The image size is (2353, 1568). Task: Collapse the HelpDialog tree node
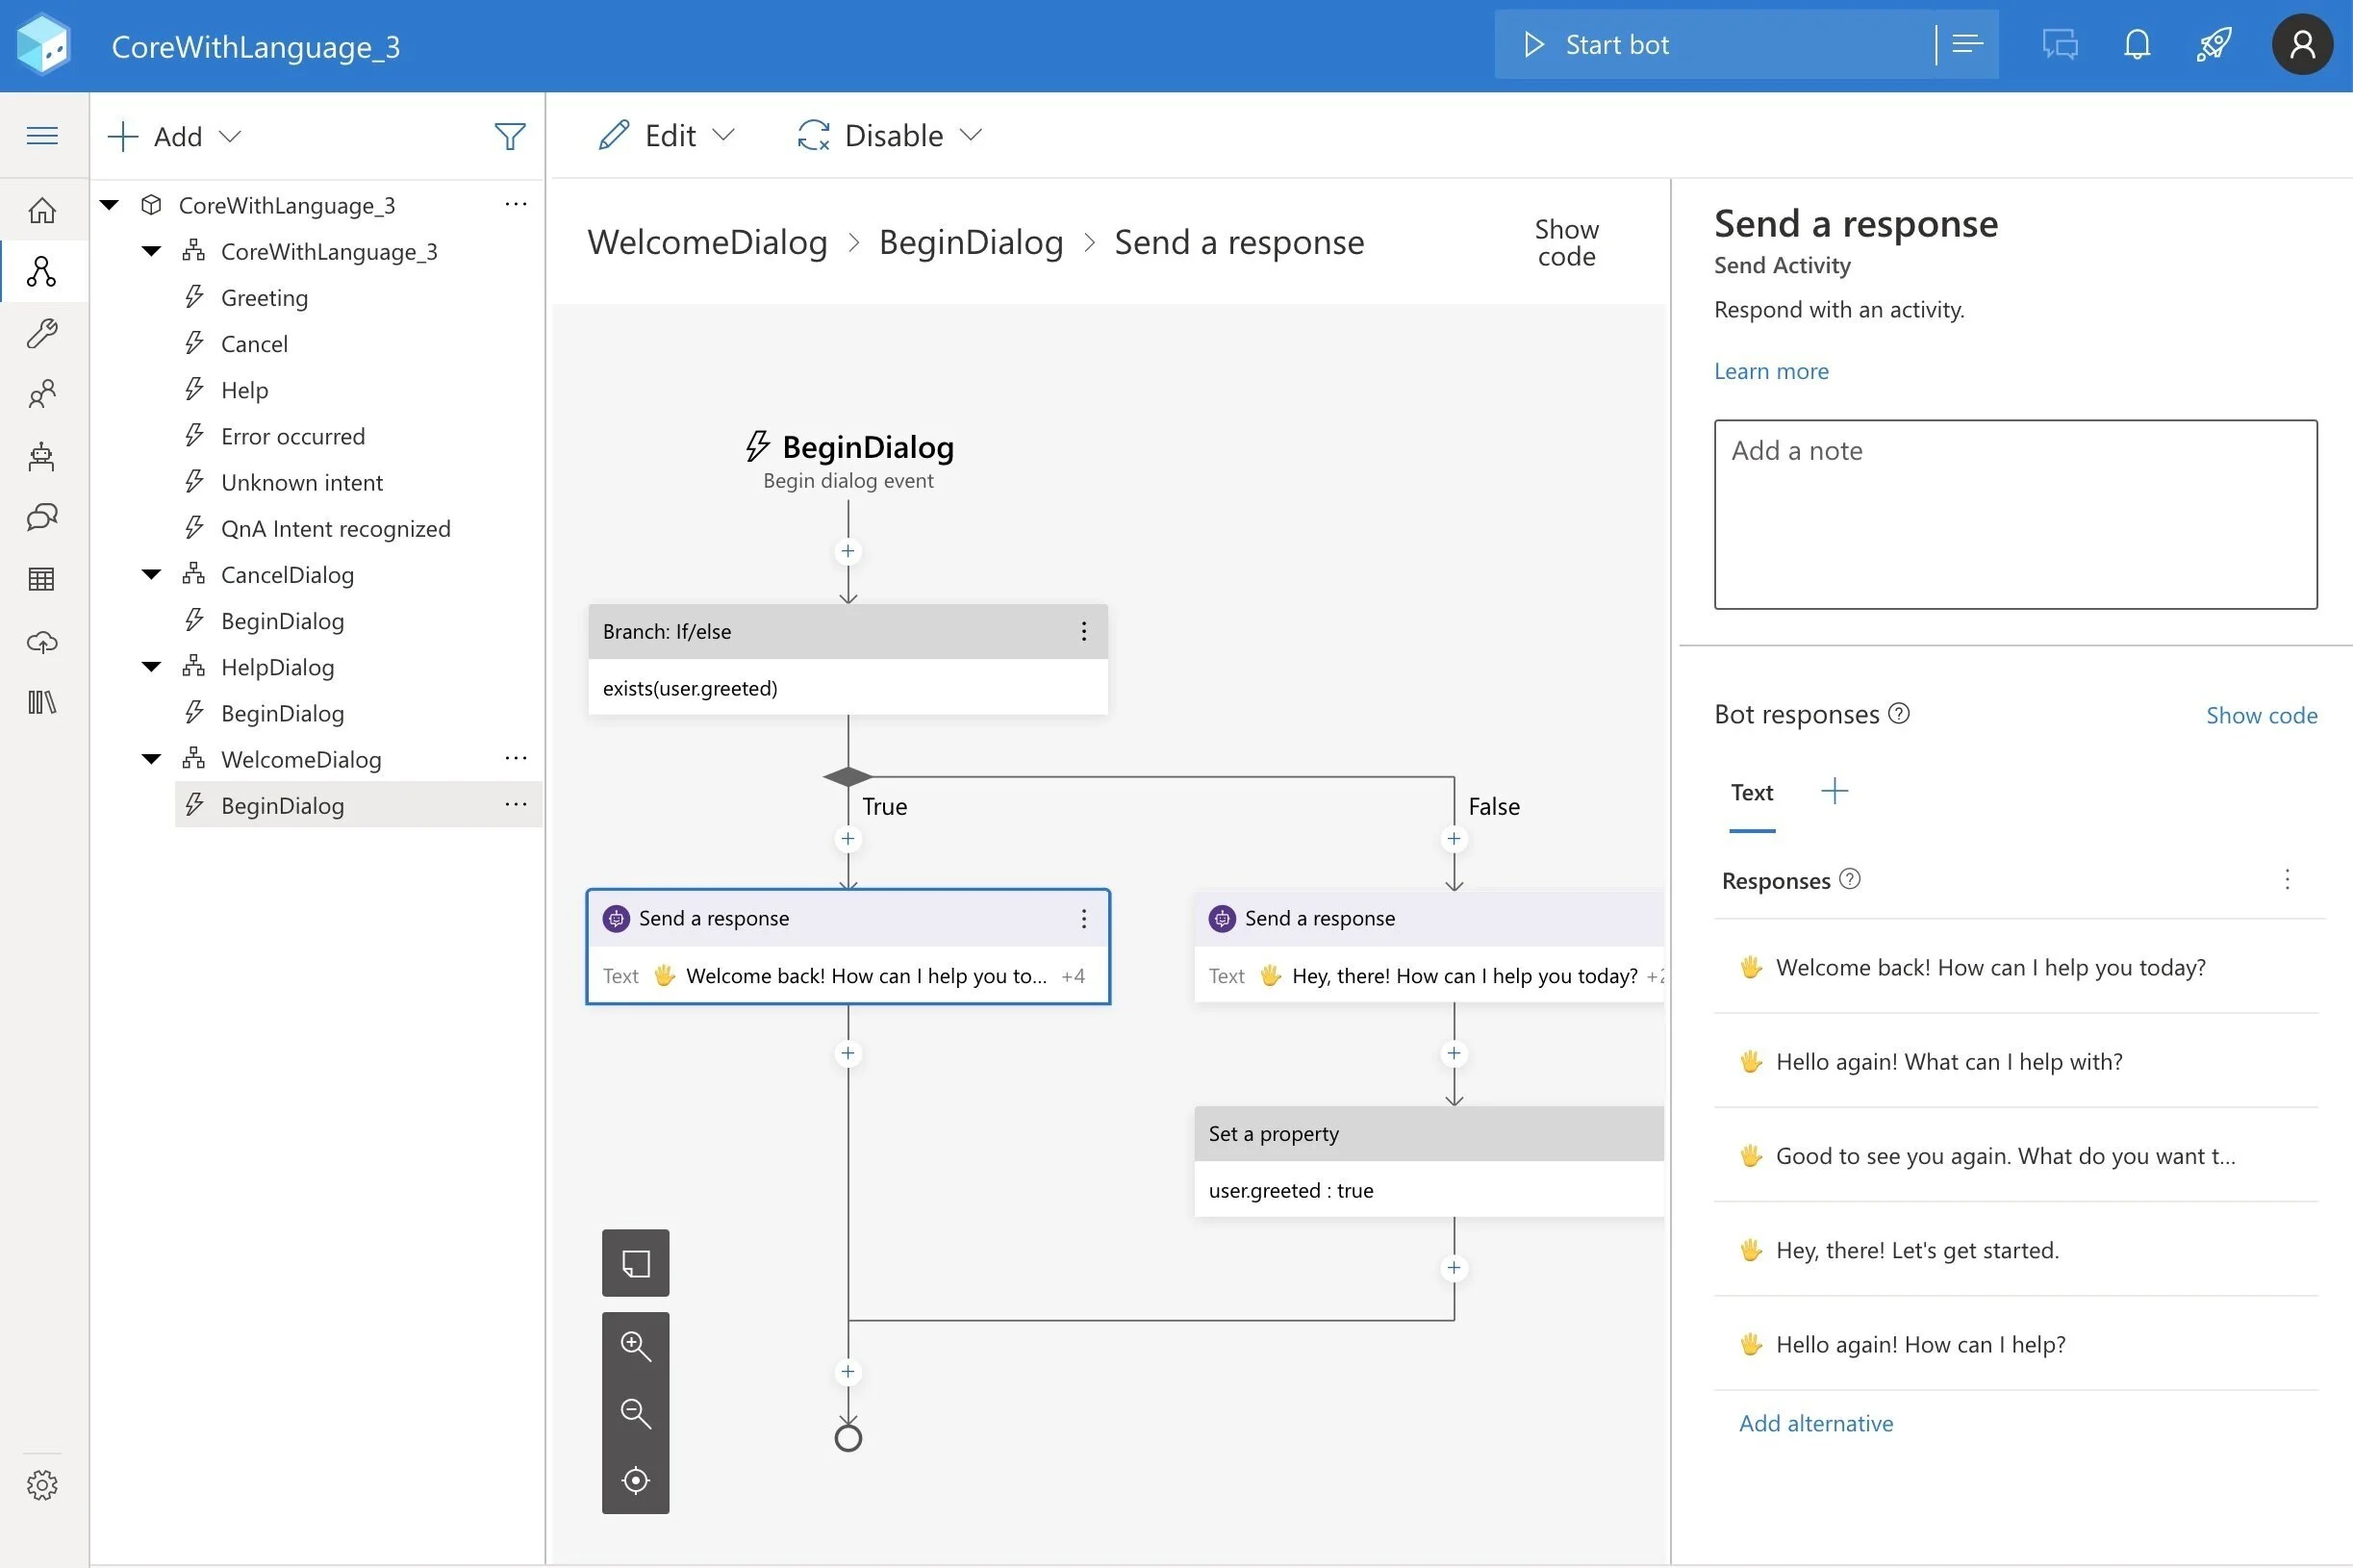click(151, 666)
